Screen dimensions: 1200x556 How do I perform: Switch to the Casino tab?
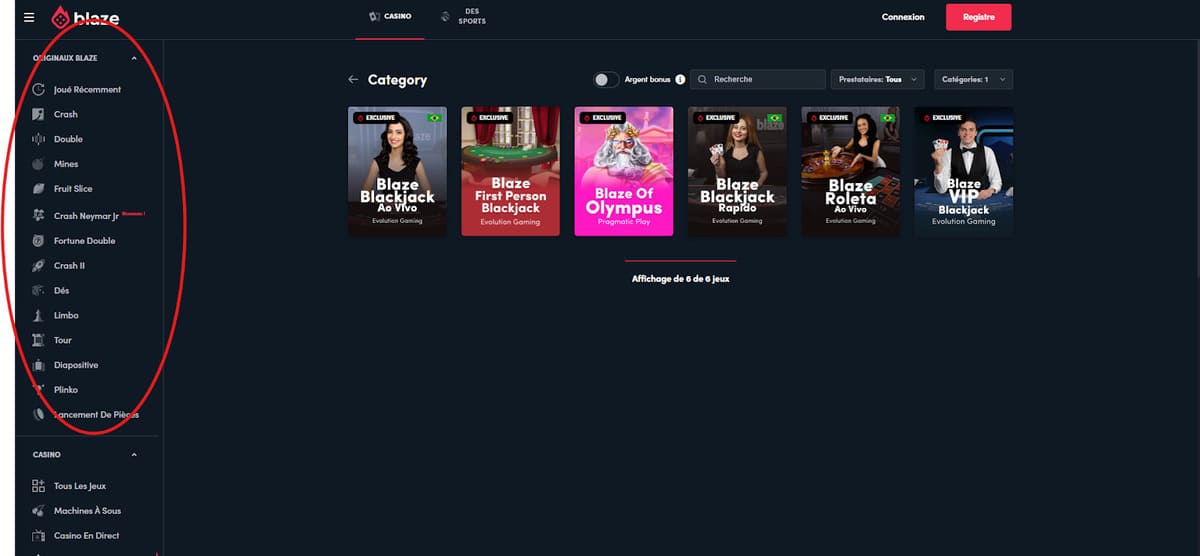[390, 17]
